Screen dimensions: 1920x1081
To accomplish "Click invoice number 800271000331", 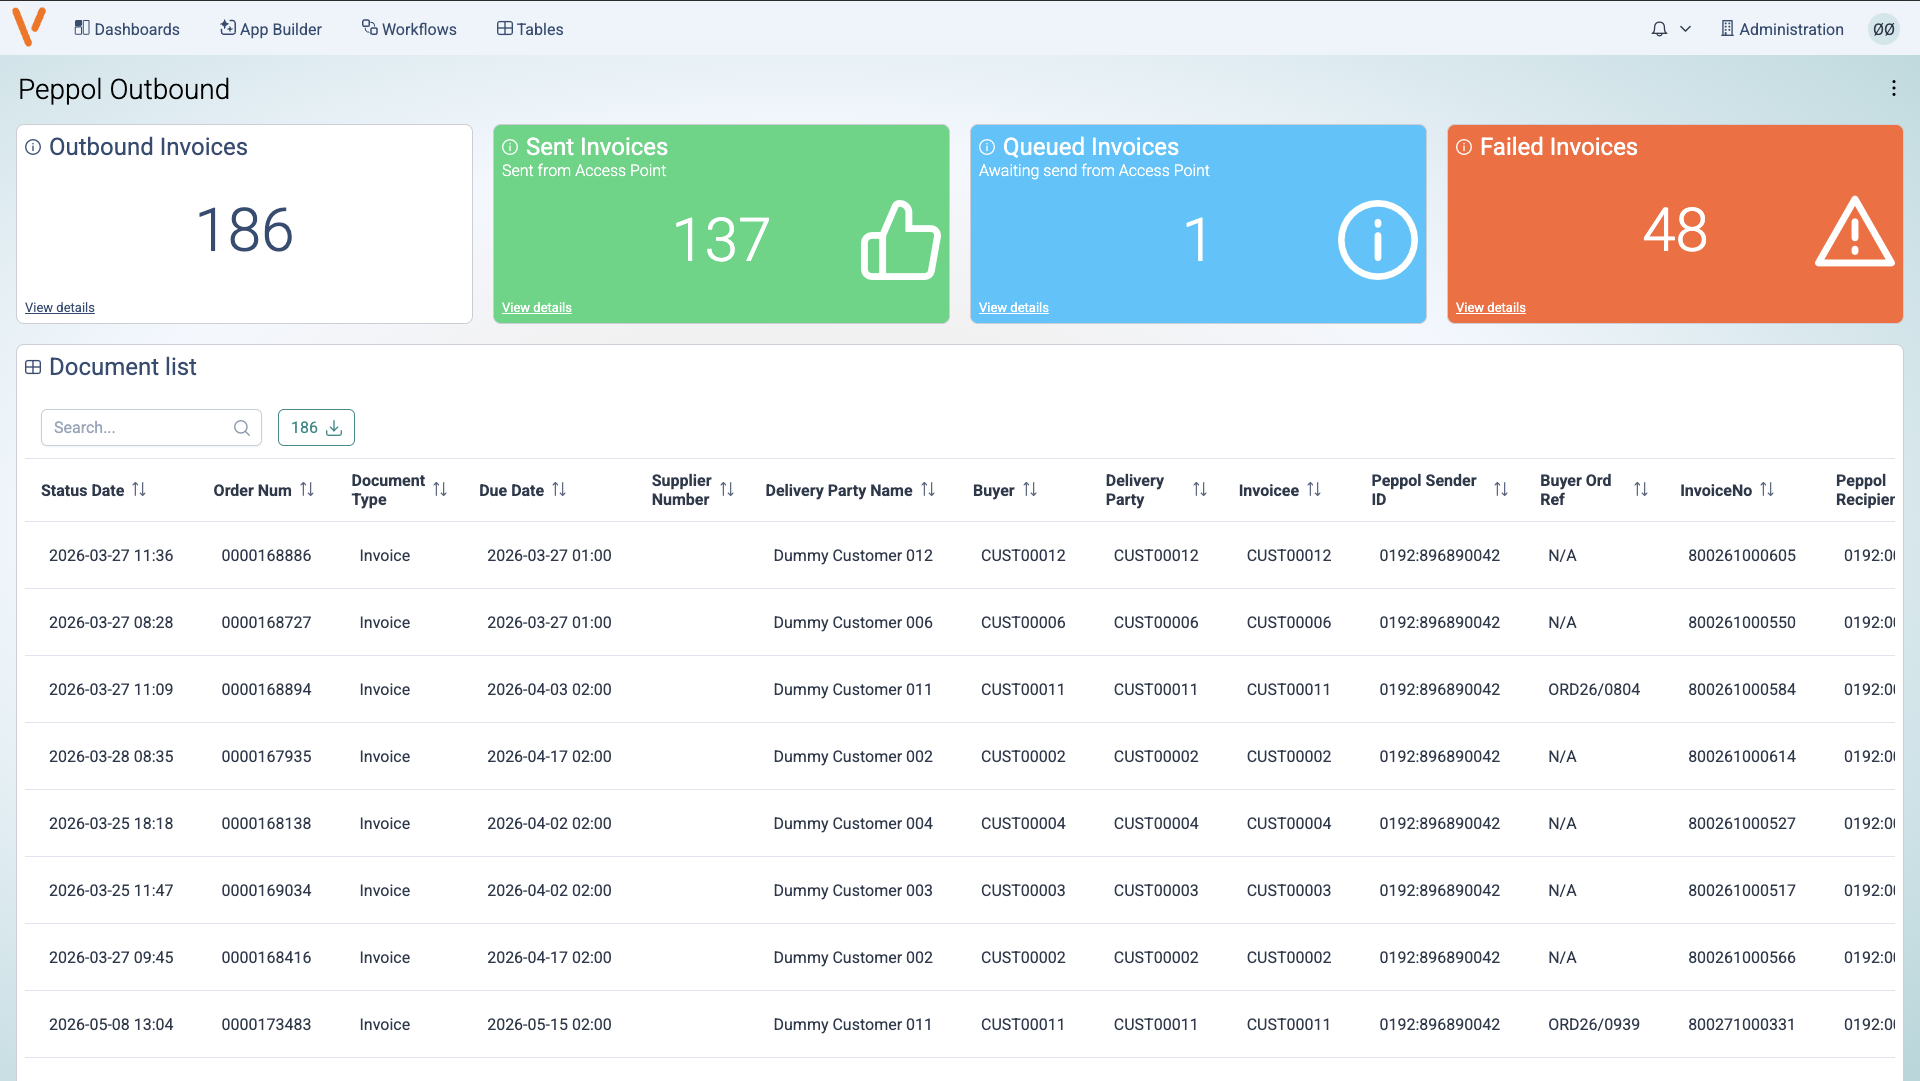I will tap(1742, 1025).
